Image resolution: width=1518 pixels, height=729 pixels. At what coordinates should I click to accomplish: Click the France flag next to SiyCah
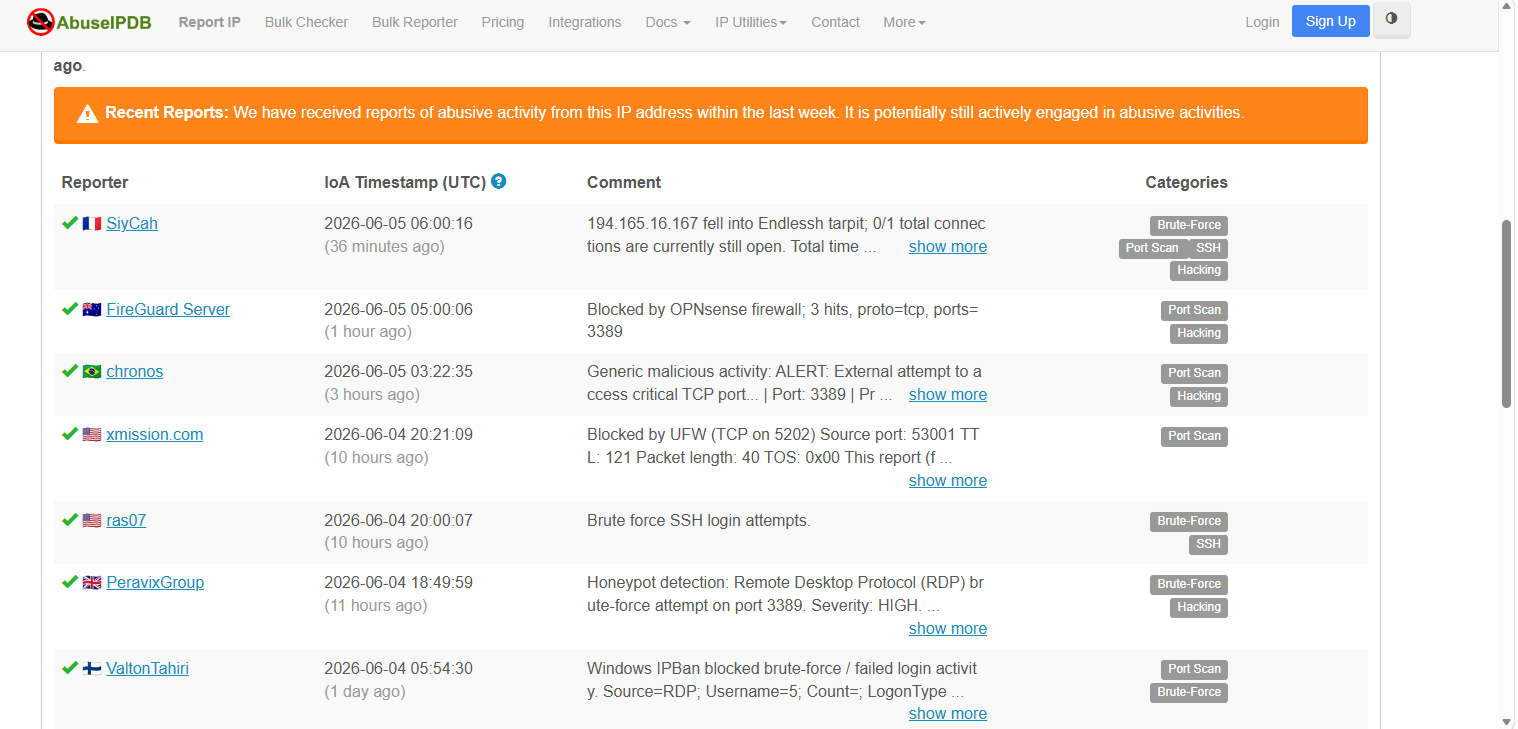coord(92,224)
